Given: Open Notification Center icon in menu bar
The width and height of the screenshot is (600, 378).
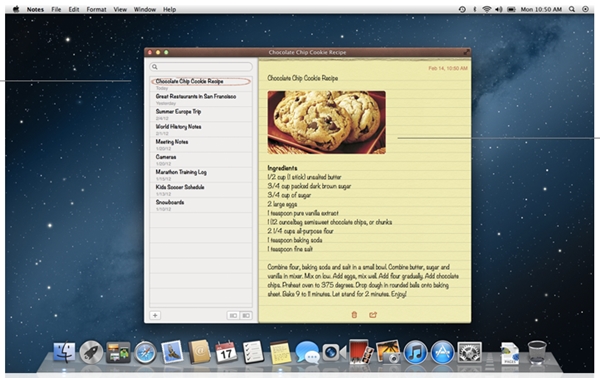Looking at the screenshot, I should pos(585,9).
